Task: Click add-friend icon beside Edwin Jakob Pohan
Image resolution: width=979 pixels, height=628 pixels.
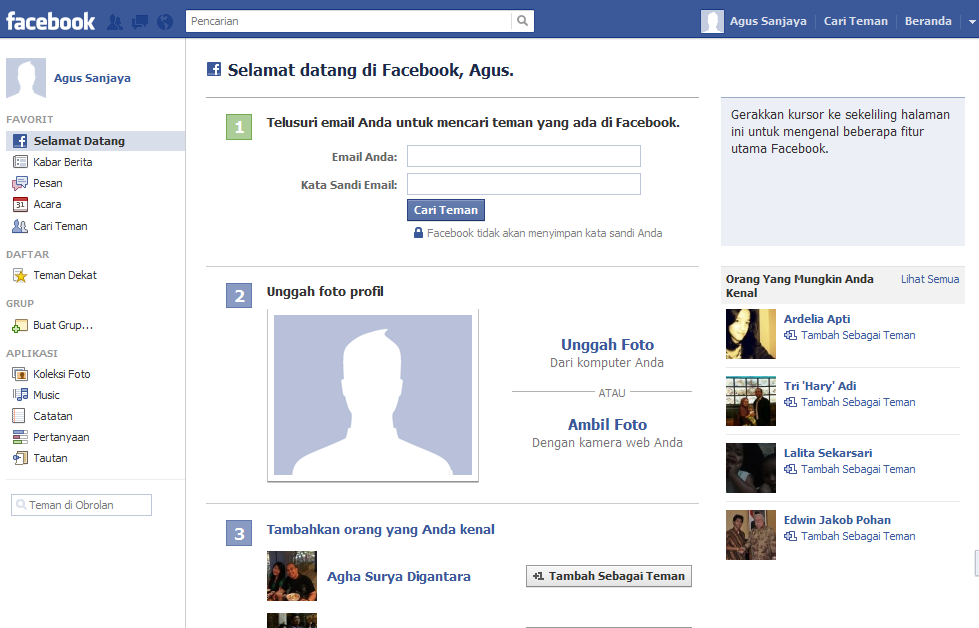Action: coord(790,536)
